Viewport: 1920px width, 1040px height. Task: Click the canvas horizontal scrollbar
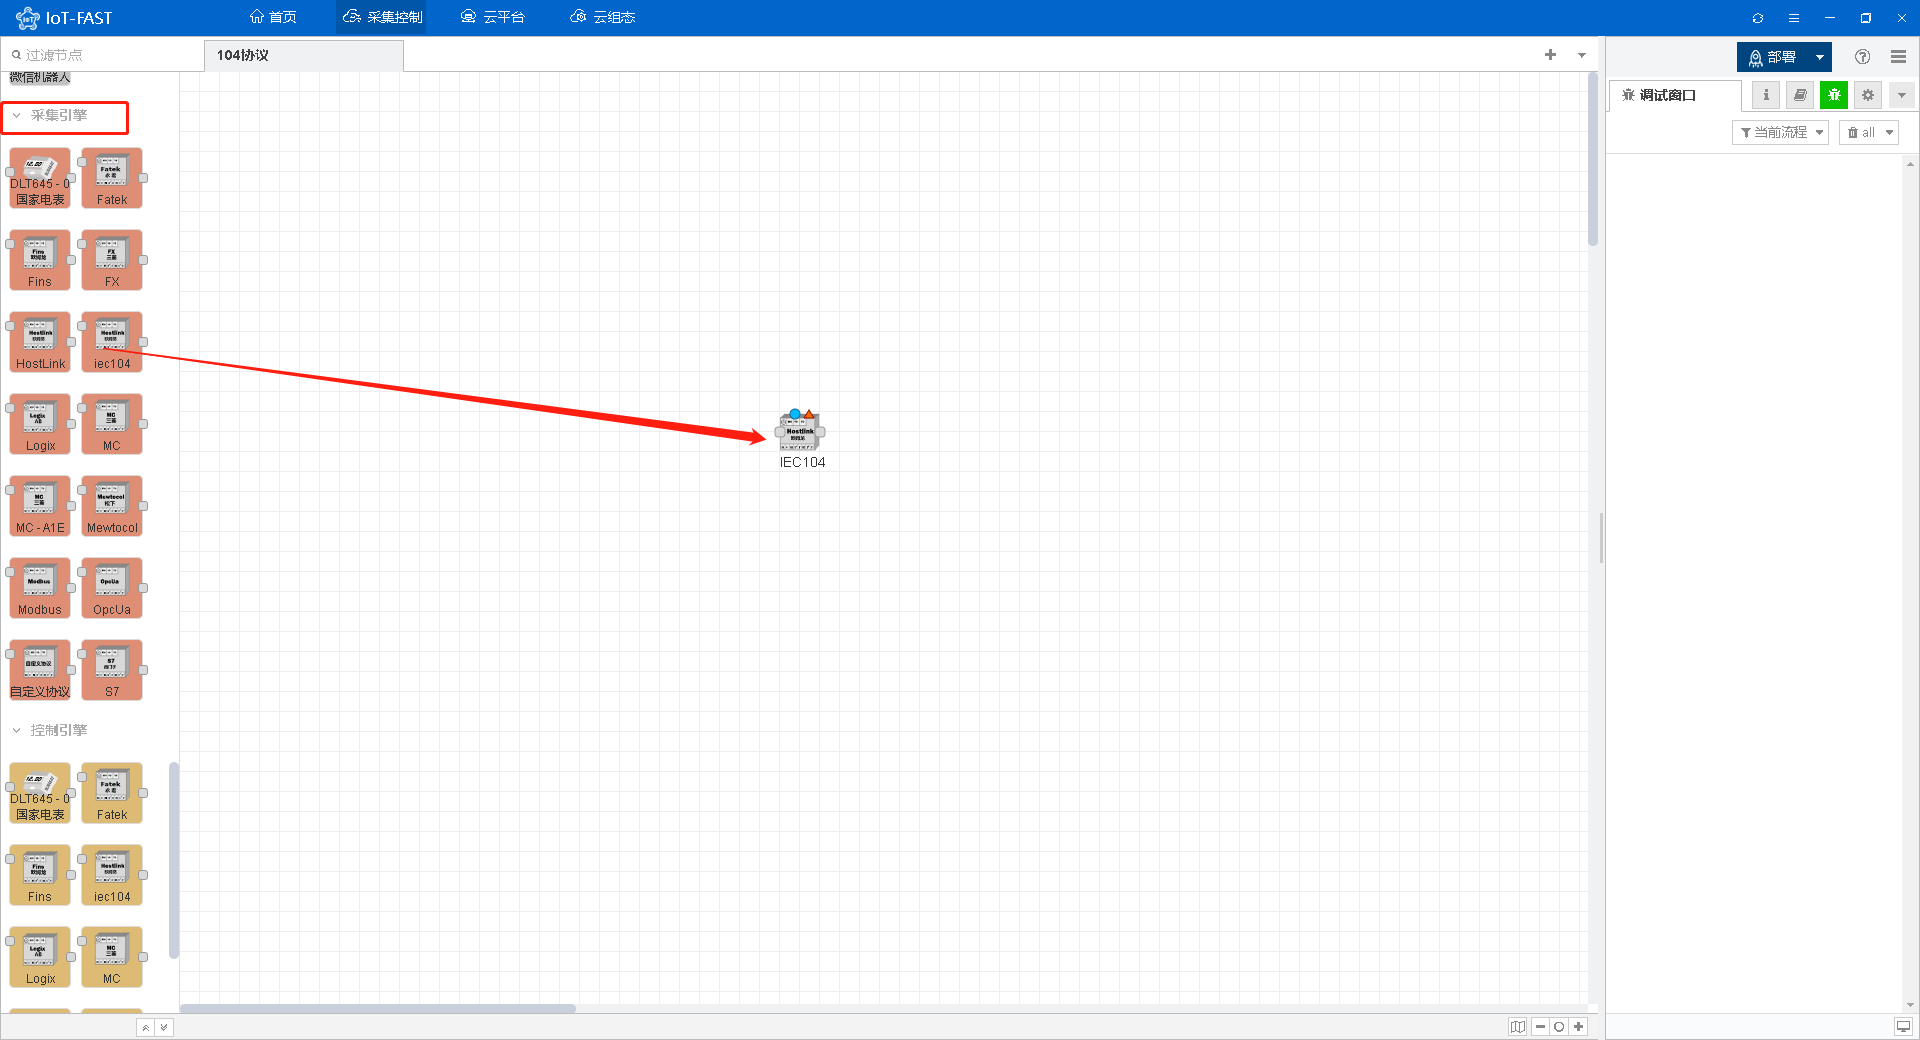(378, 1008)
